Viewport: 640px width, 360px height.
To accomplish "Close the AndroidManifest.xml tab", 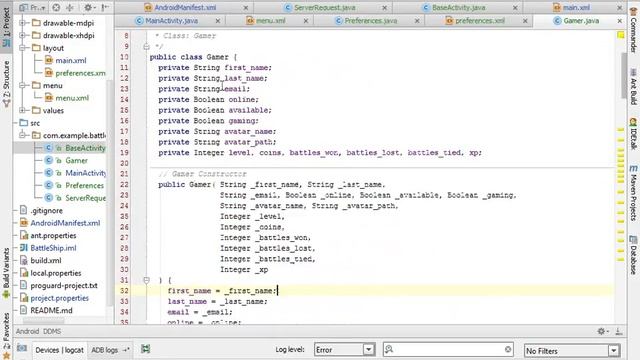I will (x=246, y=8).
